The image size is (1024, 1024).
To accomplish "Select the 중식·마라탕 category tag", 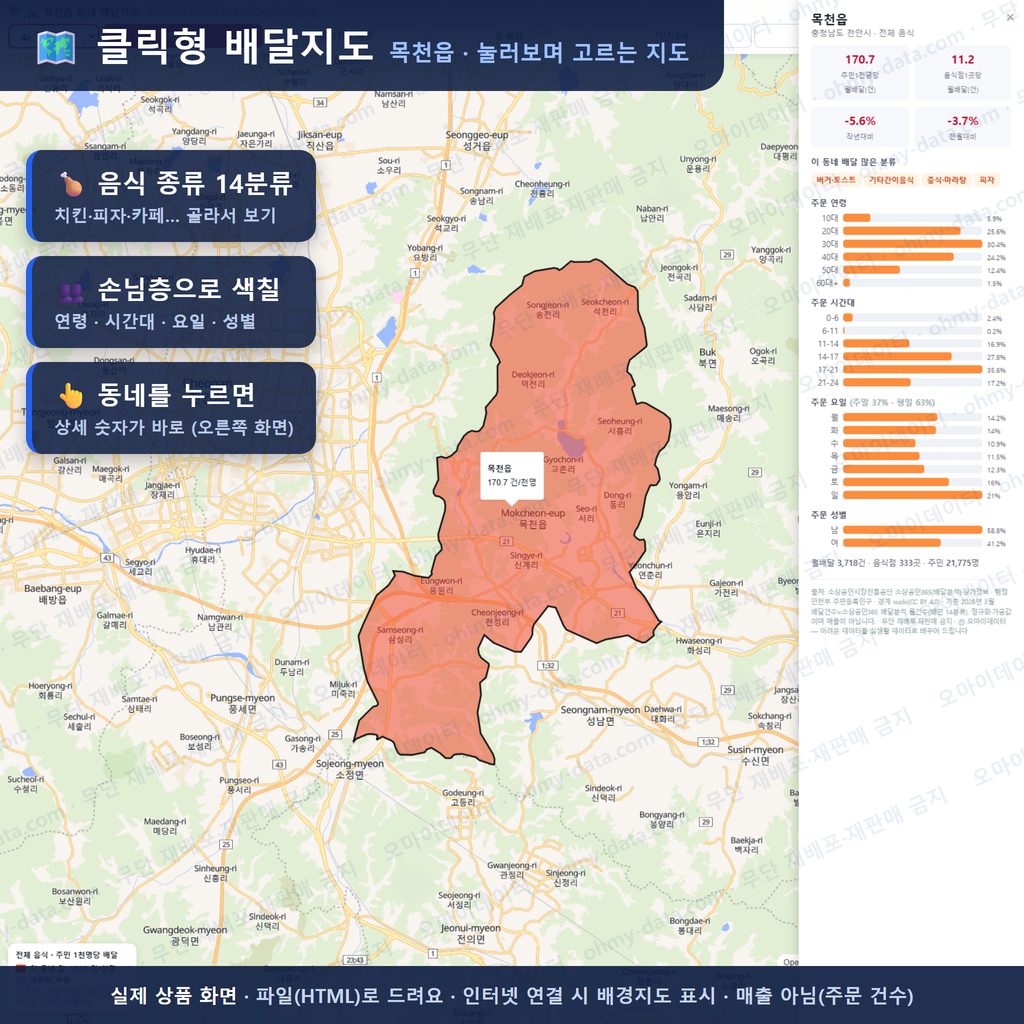I will click(946, 180).
